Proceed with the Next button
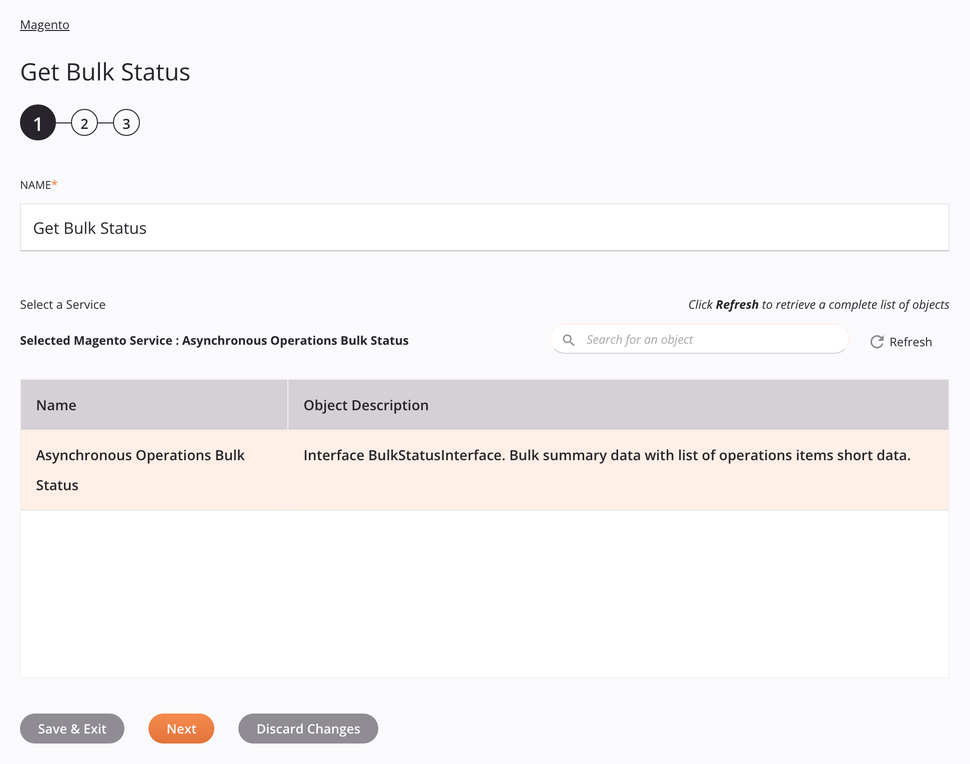 click(181, 729)
